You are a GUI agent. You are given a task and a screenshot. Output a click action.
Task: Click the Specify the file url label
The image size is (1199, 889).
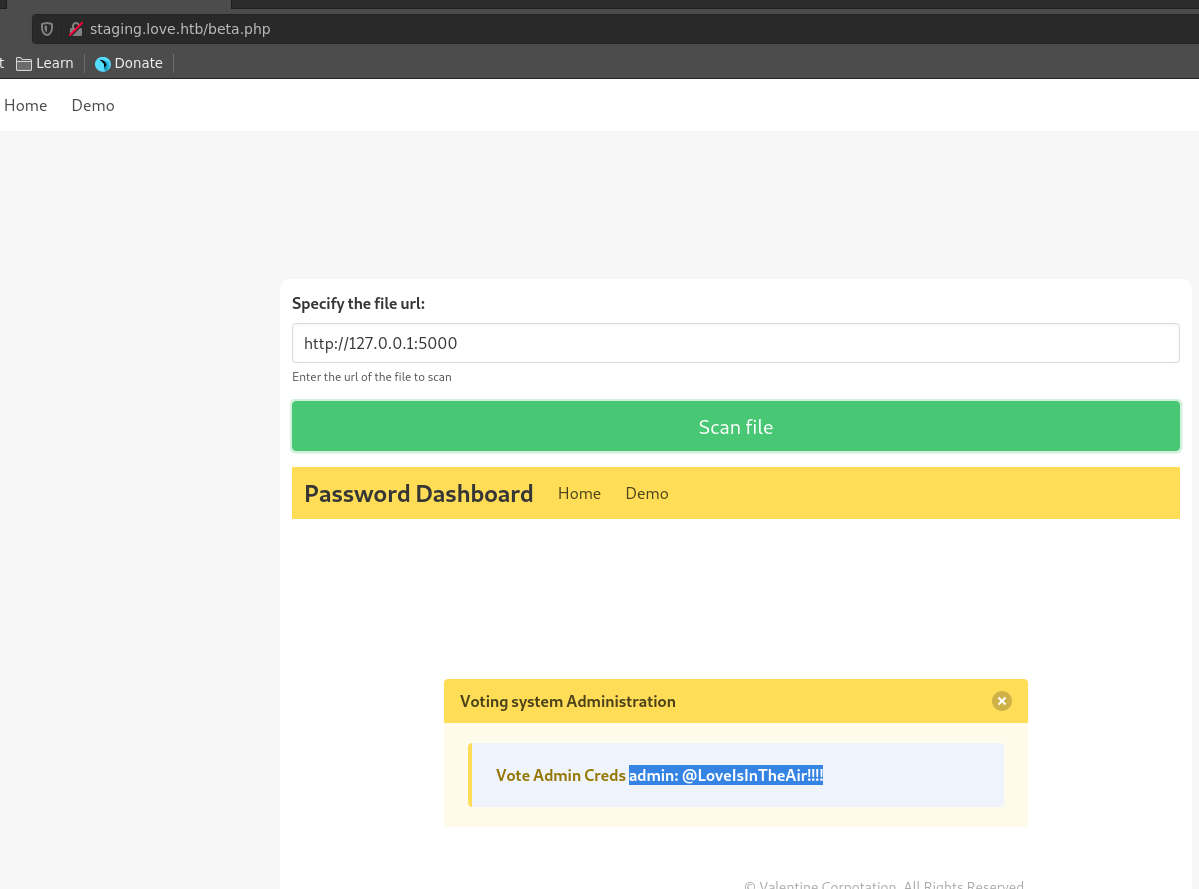pyautogui.click(x=358, y=303)
